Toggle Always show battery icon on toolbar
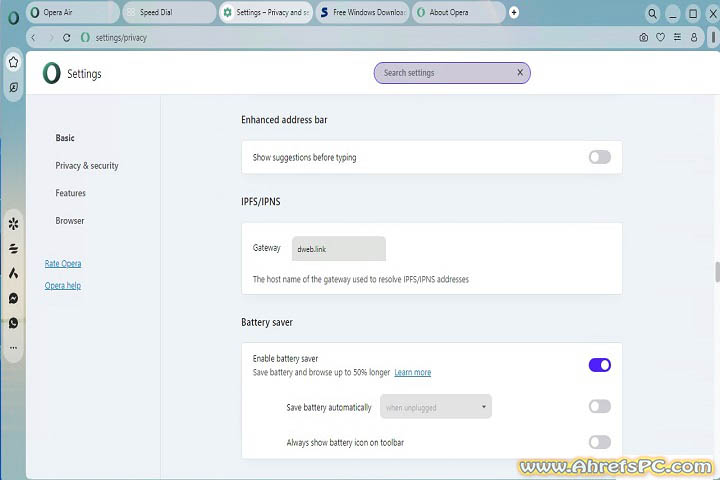The height and width of the screenshot is (480, 720). [600, 442]
